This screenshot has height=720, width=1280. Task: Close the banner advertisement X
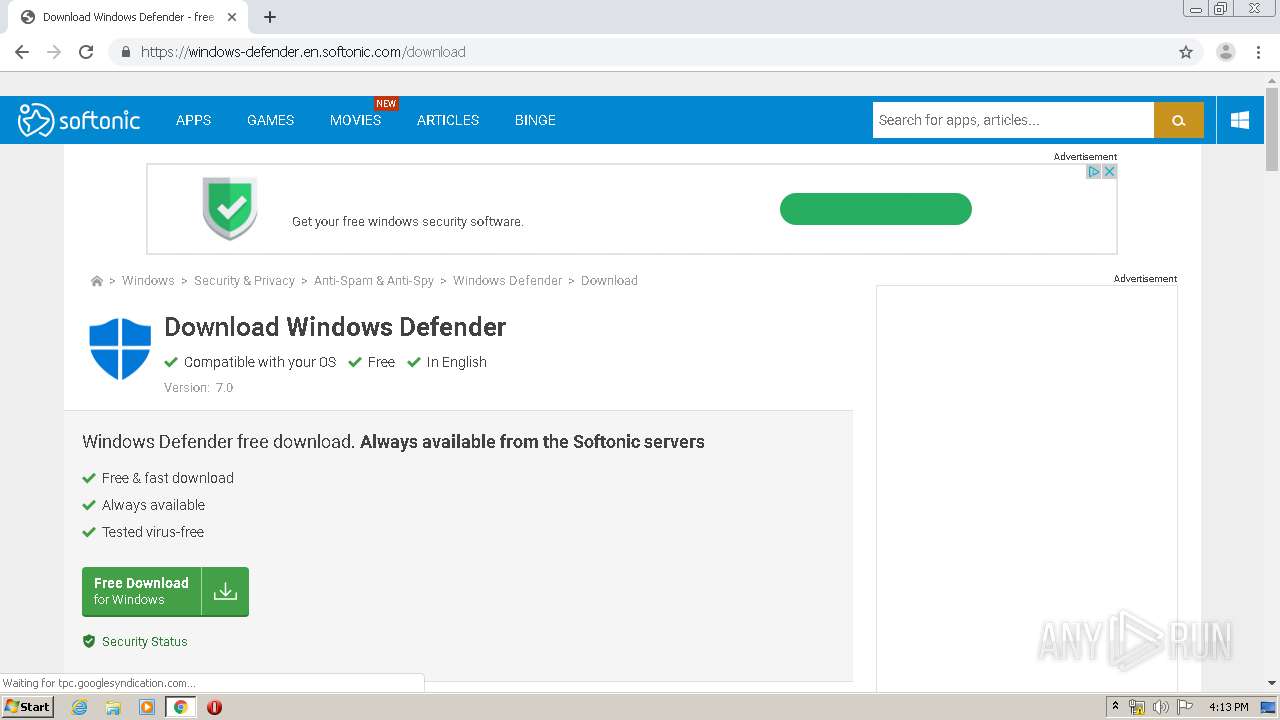(x=1109, y=172)
